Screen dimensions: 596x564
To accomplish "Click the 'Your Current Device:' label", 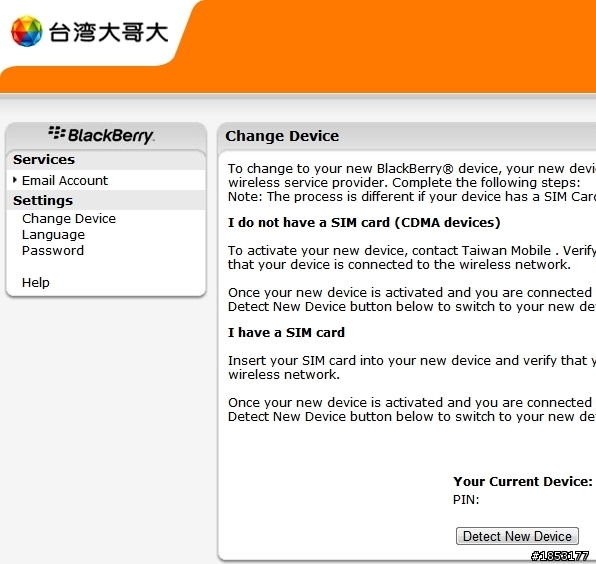I will tap(523, 482).
